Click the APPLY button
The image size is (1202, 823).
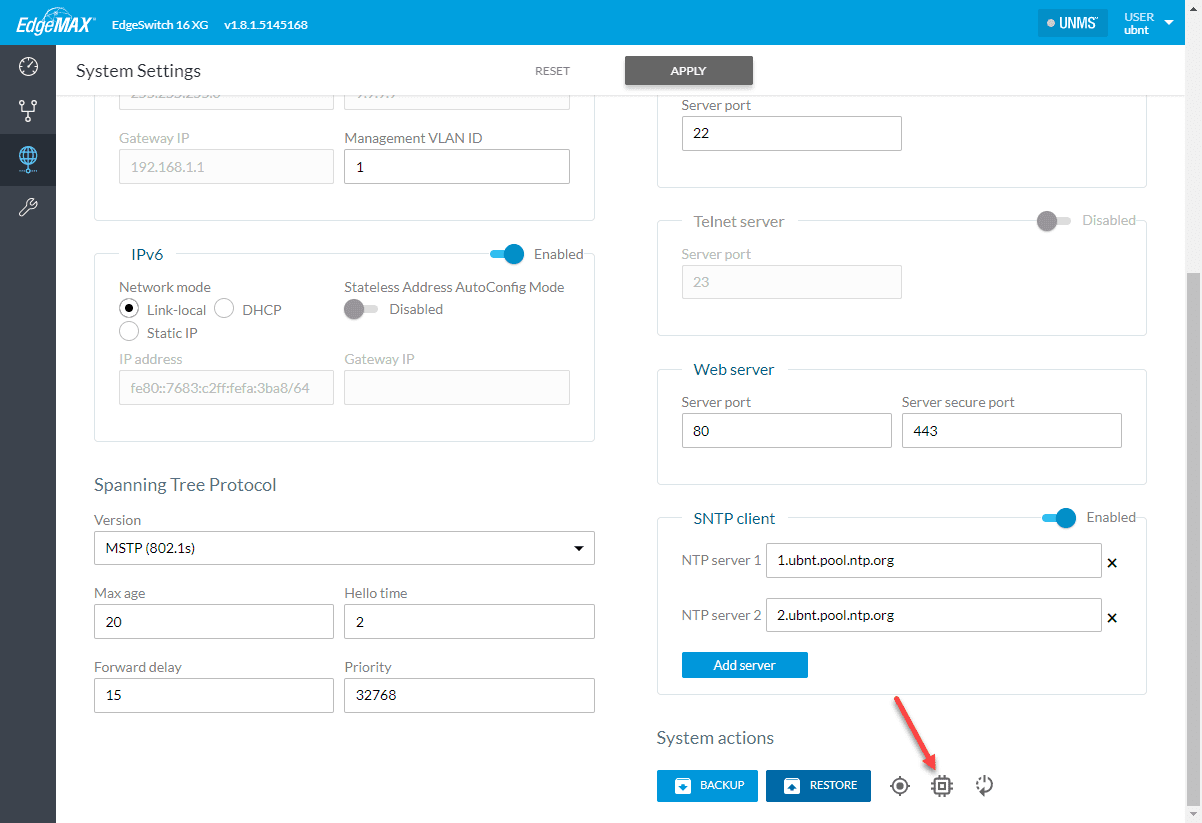point(688,71)
